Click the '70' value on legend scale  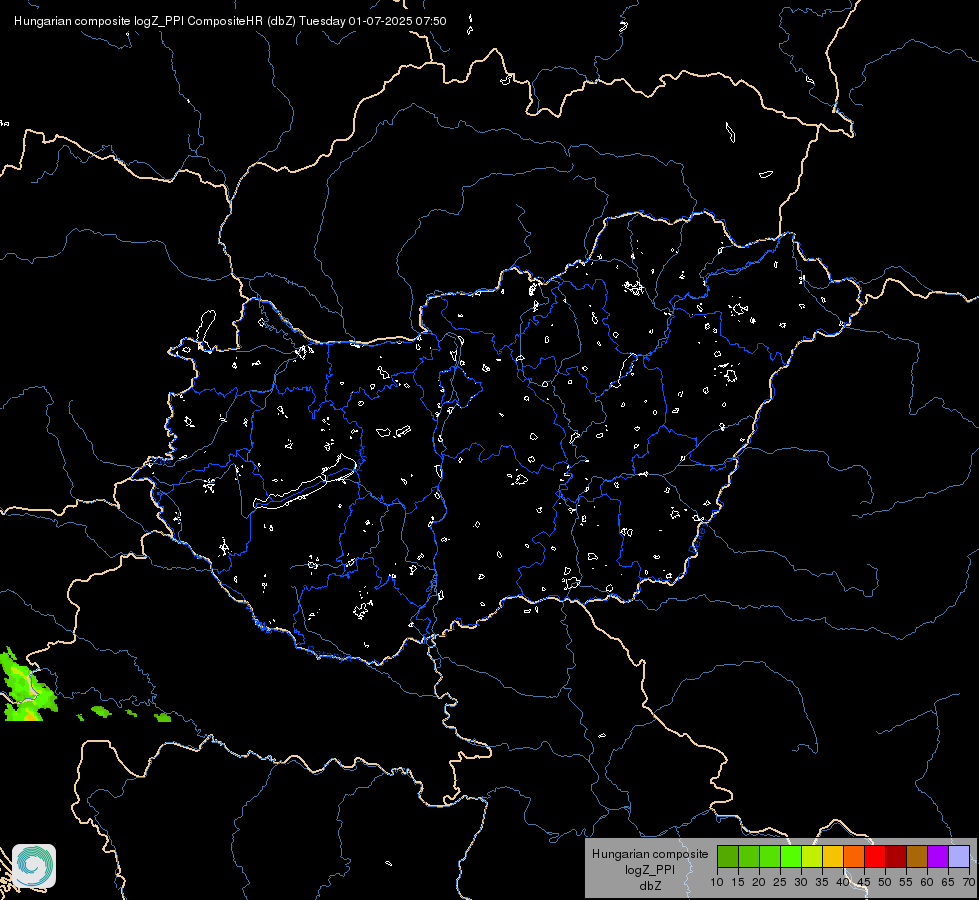click(x=969, y=883)
